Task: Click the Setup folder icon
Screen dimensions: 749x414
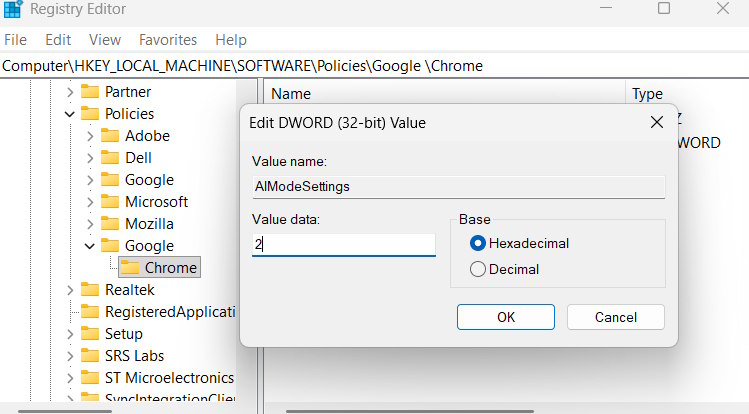Action: (90, 333)
